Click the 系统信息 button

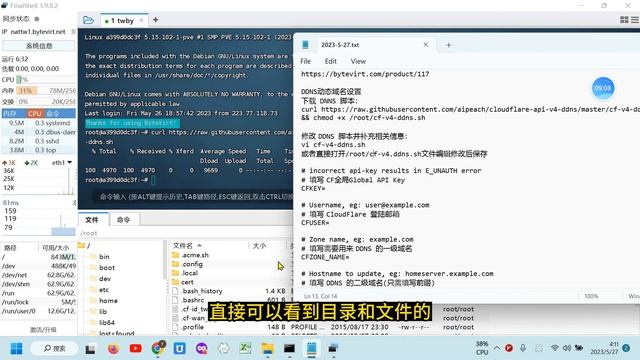[x=39, y=46]
